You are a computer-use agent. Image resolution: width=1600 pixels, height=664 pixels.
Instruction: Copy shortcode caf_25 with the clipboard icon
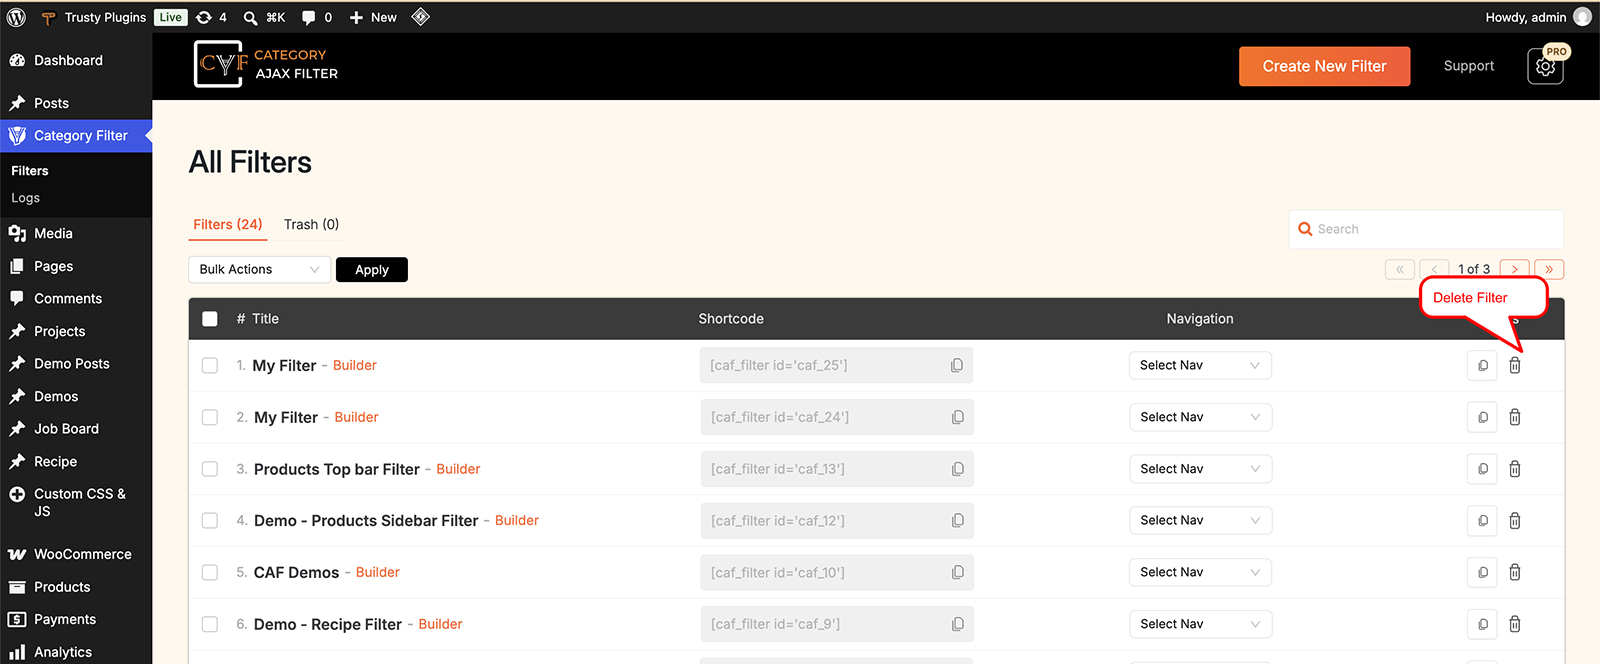click(x=957, y=365)
